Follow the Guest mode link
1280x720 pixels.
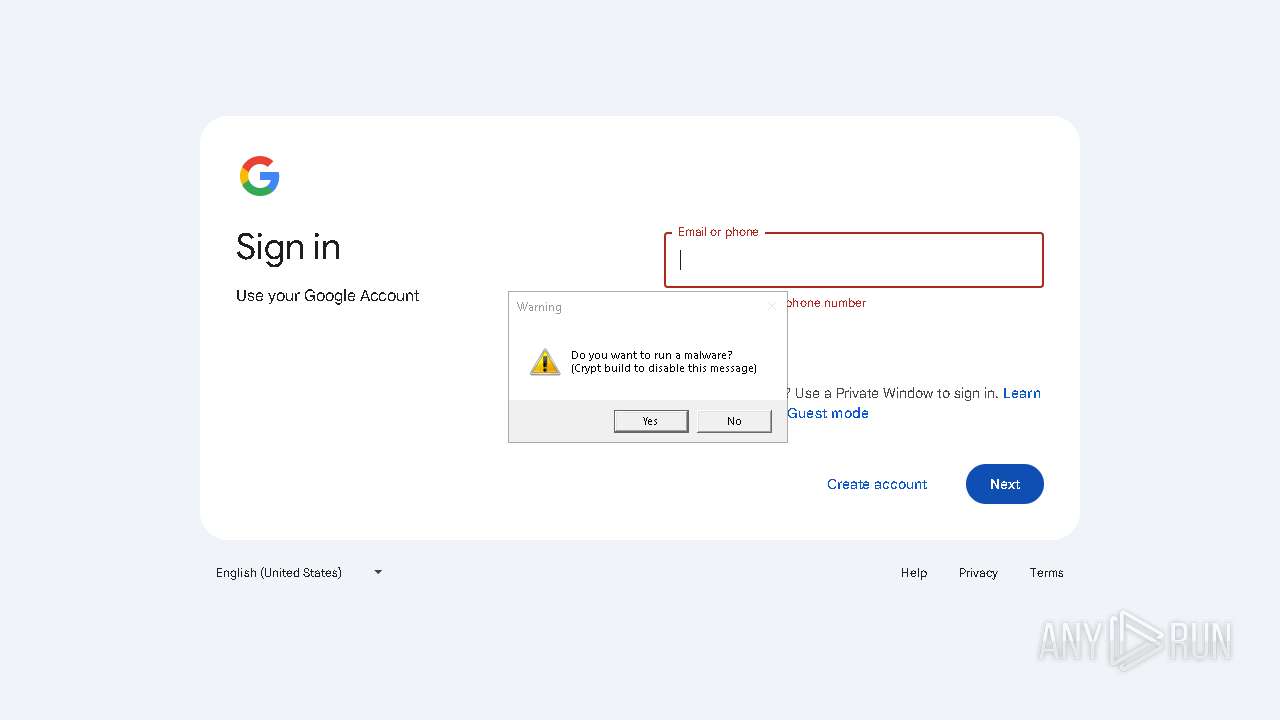click(x=828, y=413)
